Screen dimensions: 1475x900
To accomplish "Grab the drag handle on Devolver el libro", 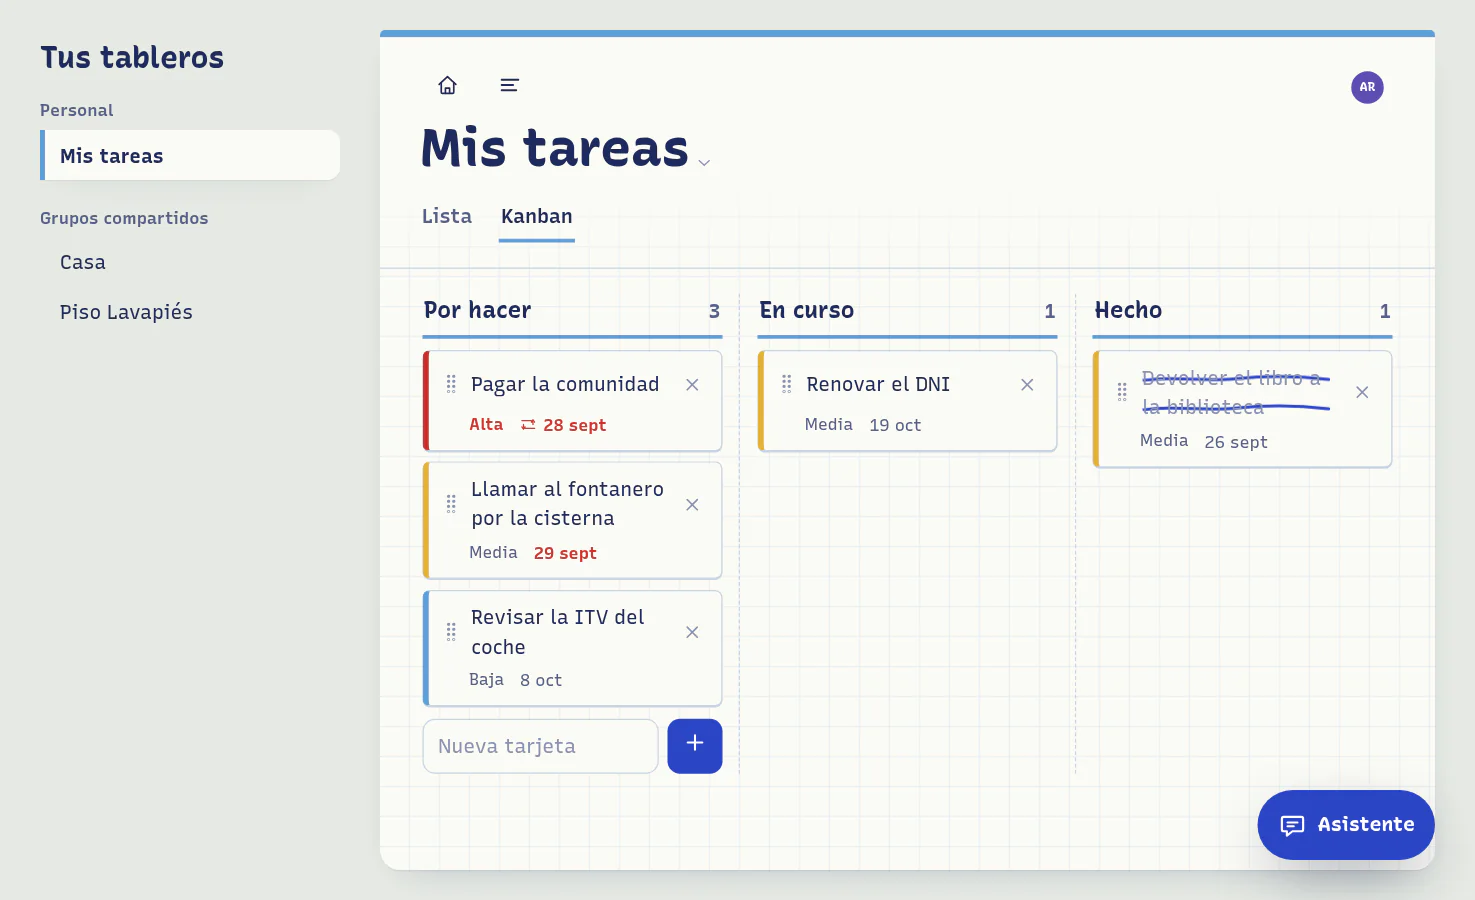I will [x=1122, y=392].
